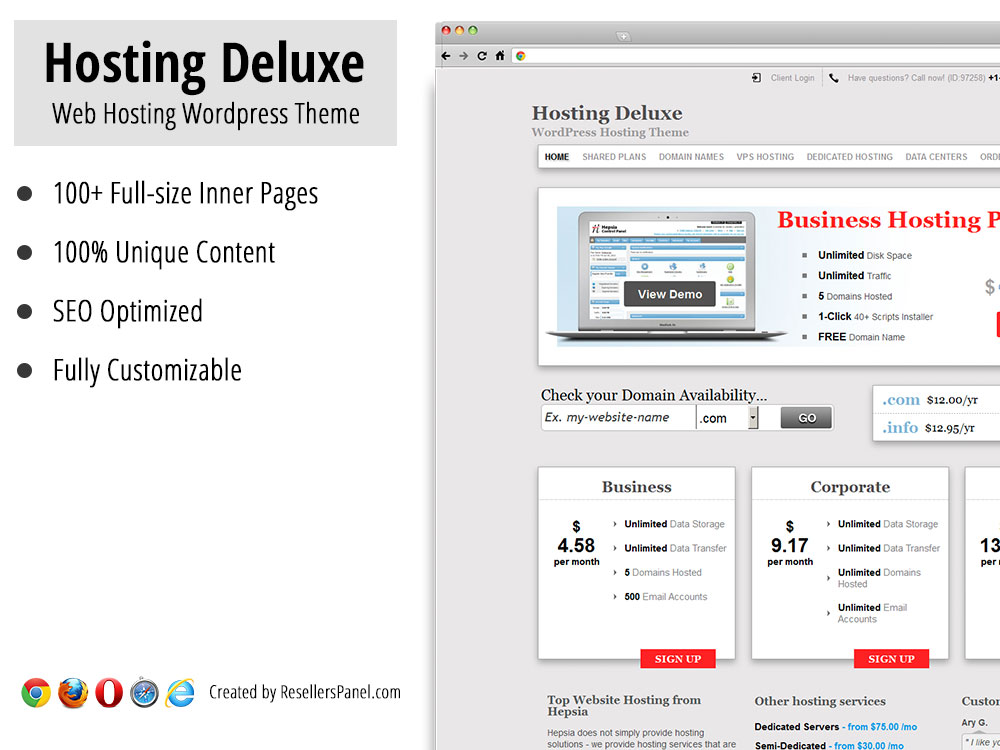This screenshot has width=1000, height=750.
Task: Click the .info $12.95/yr price row
Action: click(x=936, y=428)
